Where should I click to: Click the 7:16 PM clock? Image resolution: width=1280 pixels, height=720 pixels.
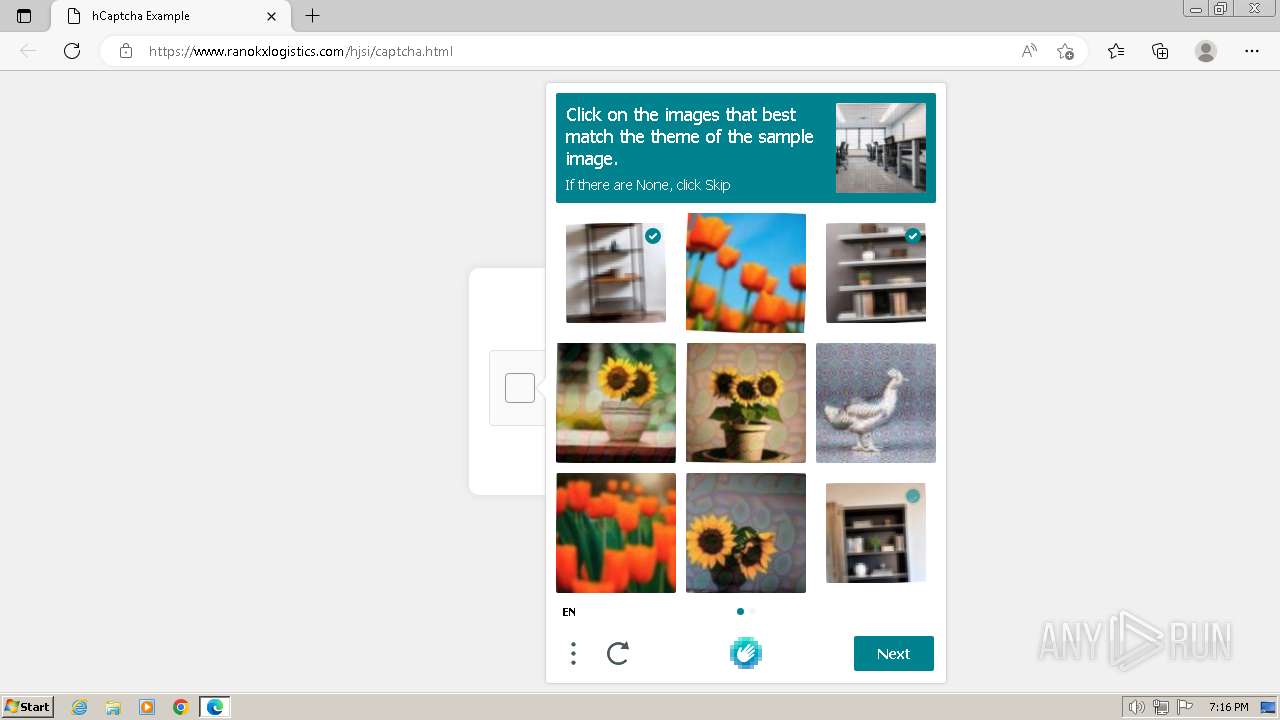point(1228,707)
